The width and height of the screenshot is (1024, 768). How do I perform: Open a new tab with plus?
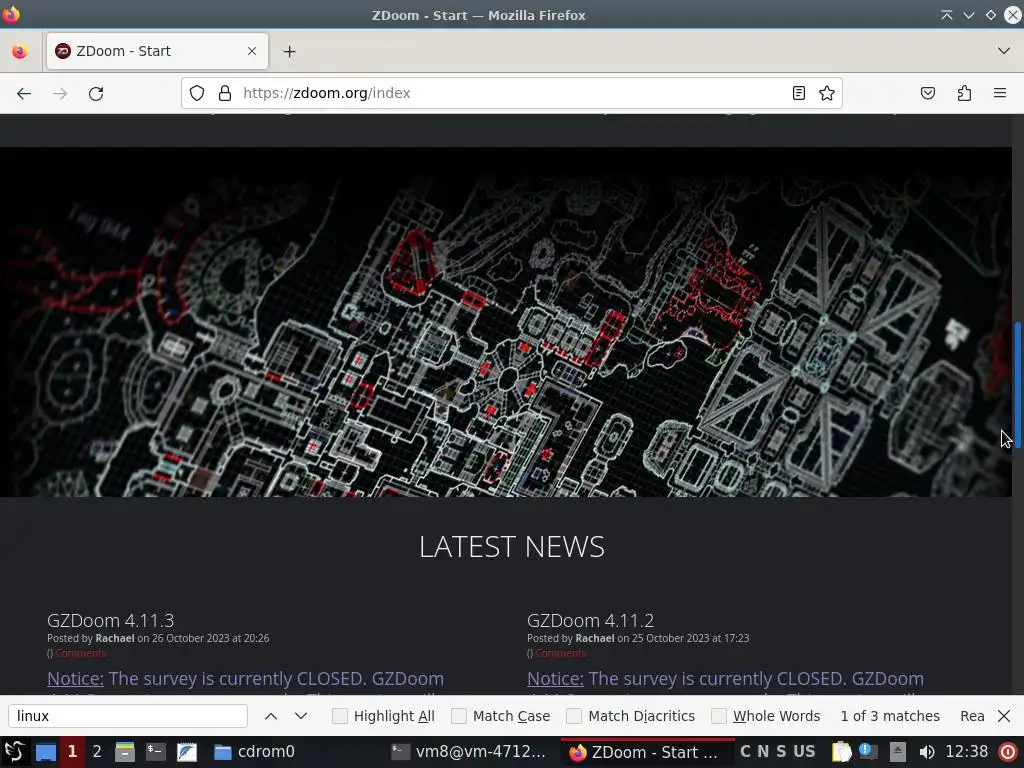289,51
